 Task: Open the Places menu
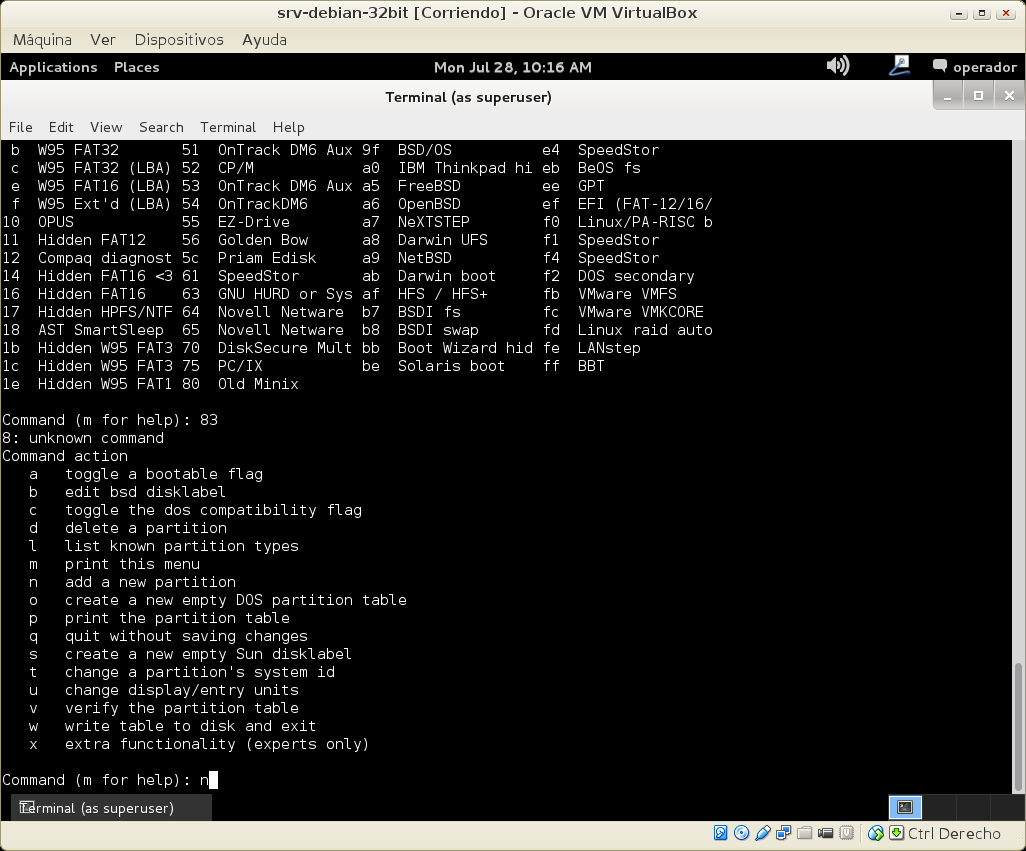pos(136,67)
